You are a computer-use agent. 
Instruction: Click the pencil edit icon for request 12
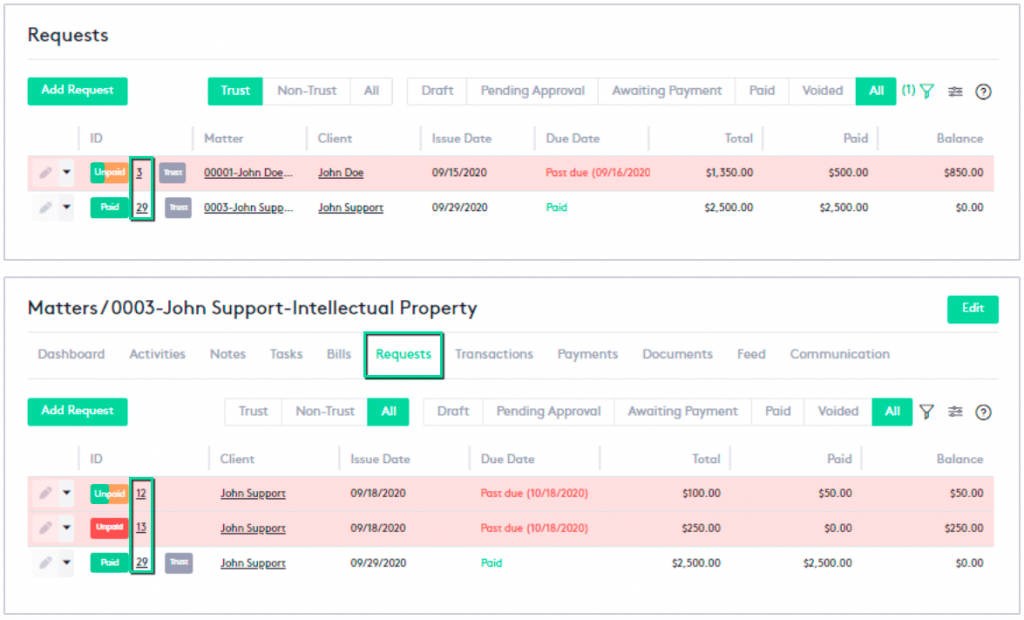coord(45,493)
